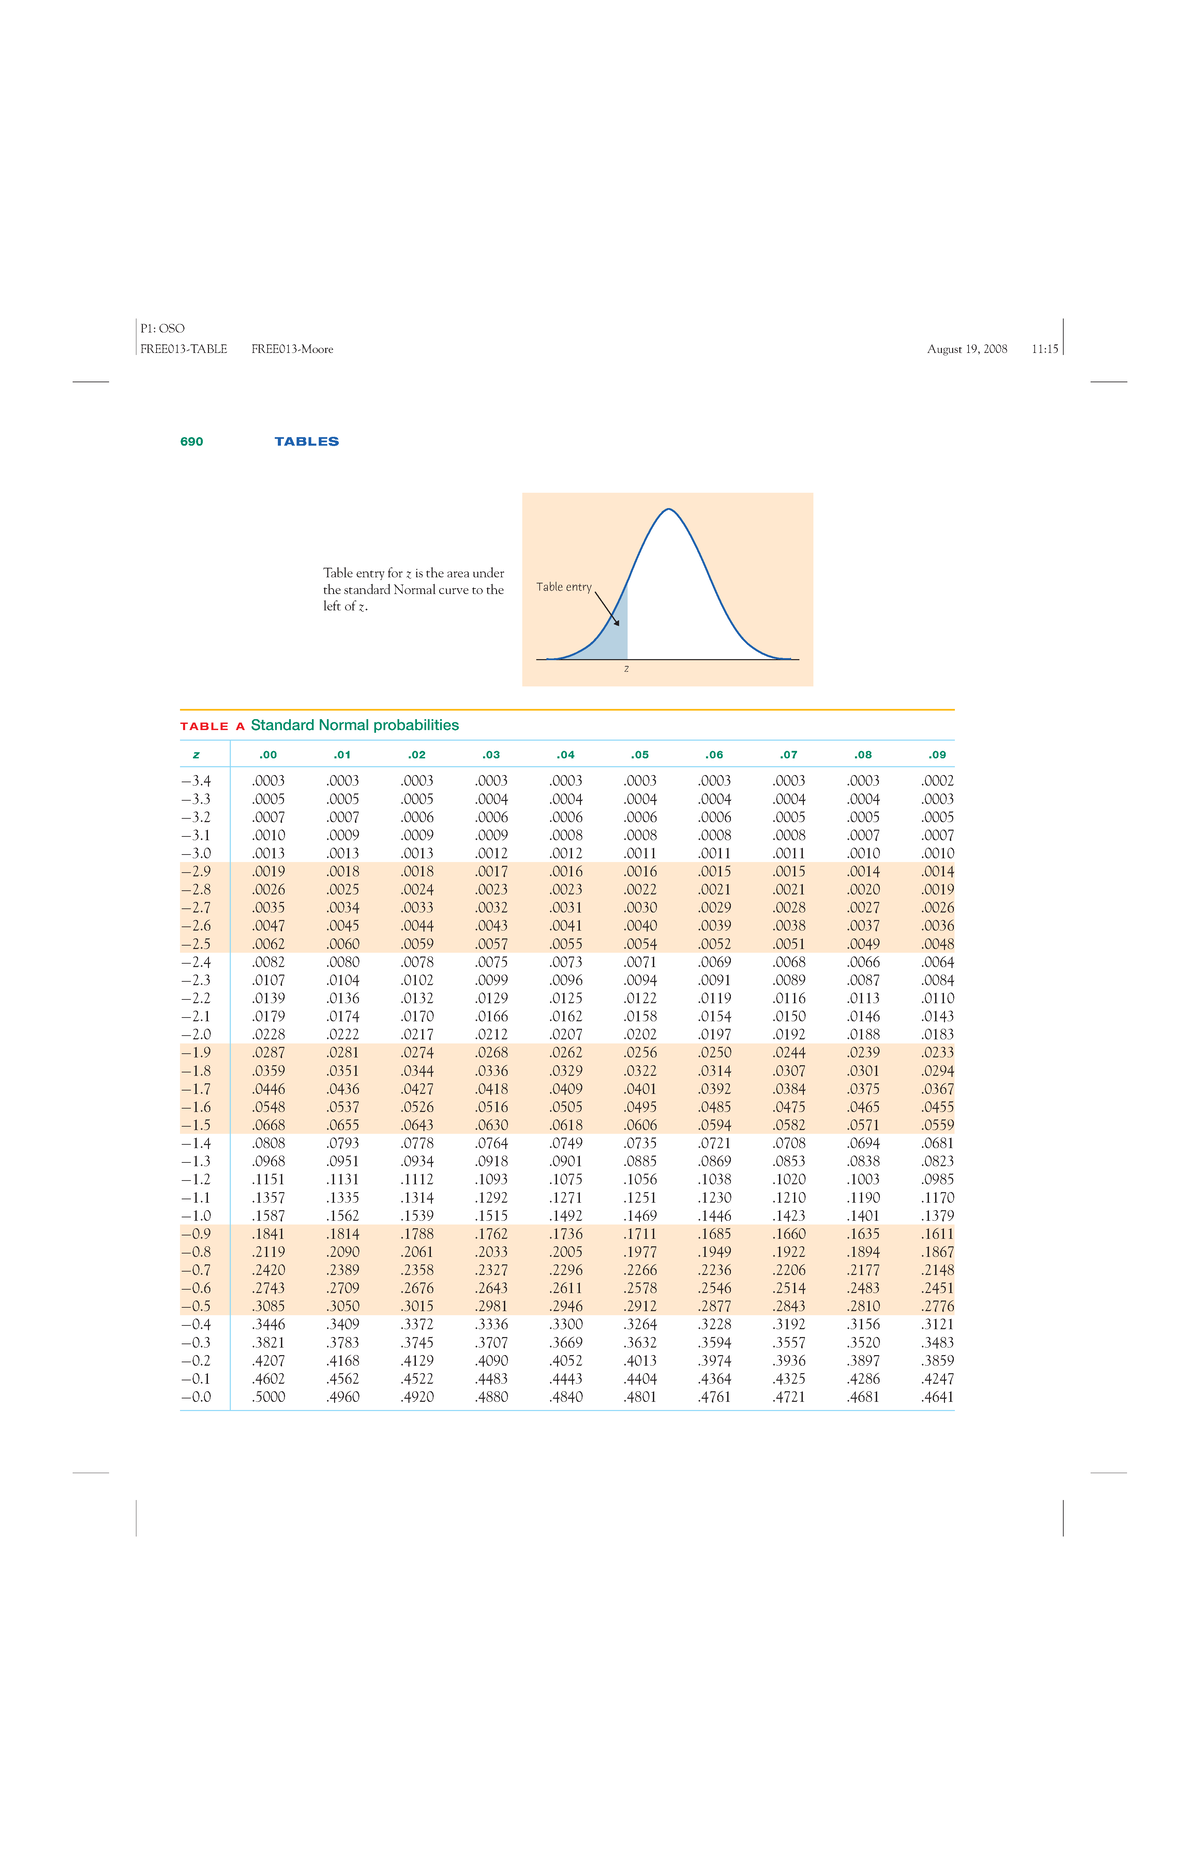Click the cell value '.0048'
Viewport: 1200px width, 1855px height.
tap(937, 944)
